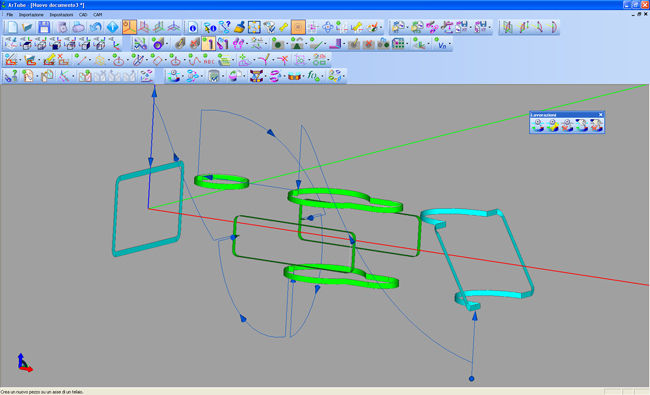Expand the Vn tool dropdown arrow

click(x=449, y=44)
